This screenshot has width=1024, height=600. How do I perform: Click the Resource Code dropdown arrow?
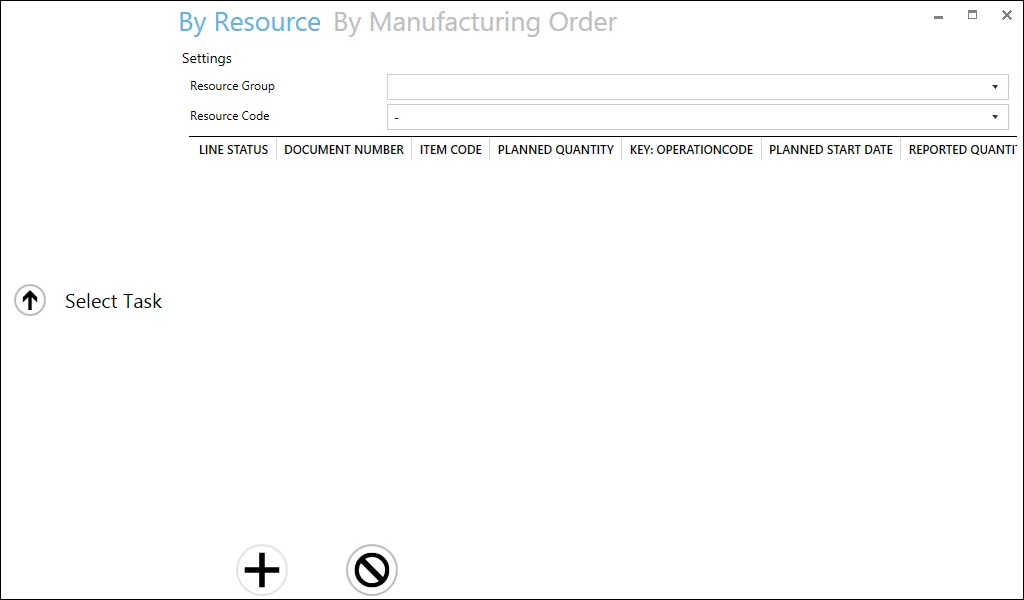tap(995, 117)
